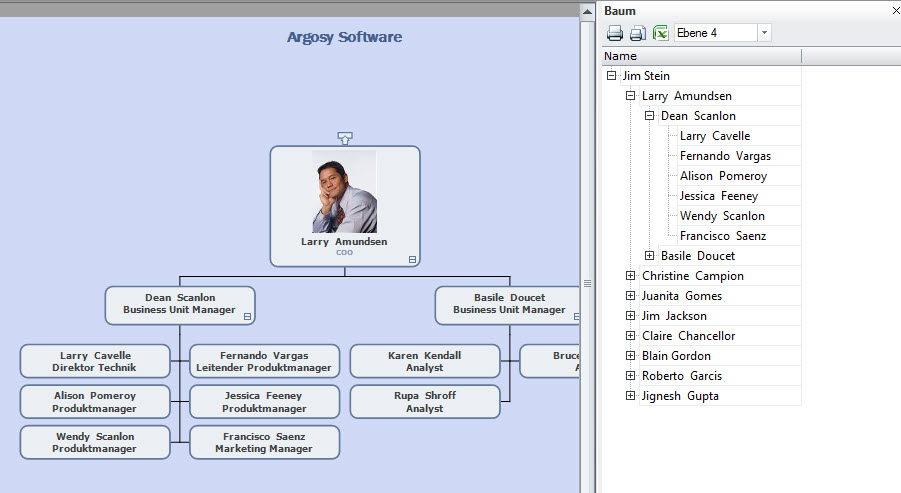Collapse Larry Amundsen chart box subordinates
901x493 pixels.
pyautogui.click(x=412, y=260)
